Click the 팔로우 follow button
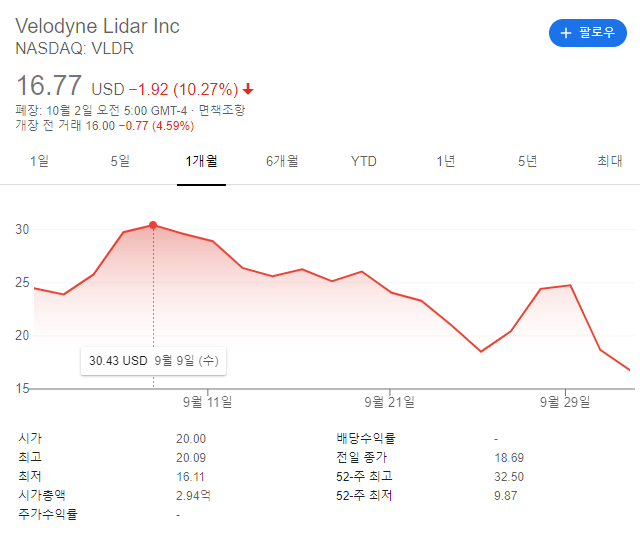 [x=587, y=33]
